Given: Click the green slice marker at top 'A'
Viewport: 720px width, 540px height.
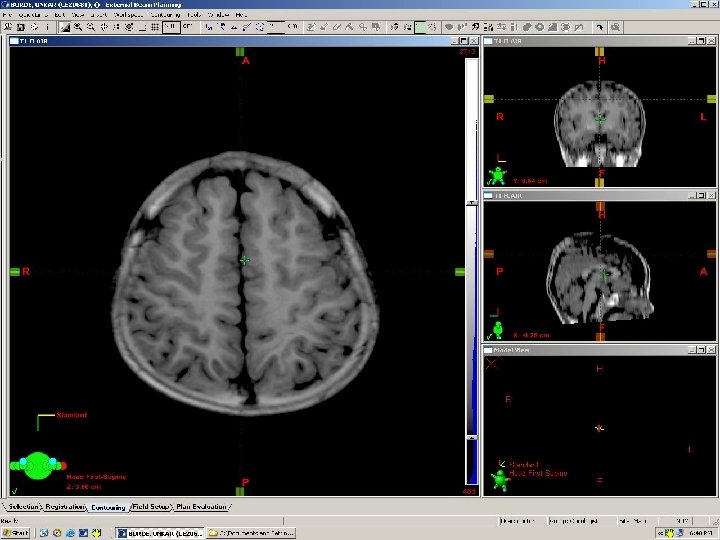Looking at the screenshot, I should [240, 52].
